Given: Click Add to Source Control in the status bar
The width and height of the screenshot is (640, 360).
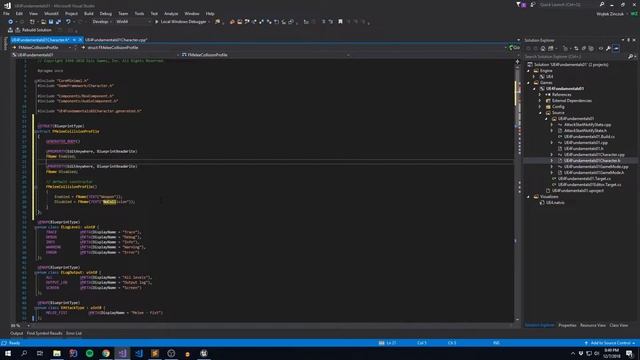Looking at the screenshot, I should click(x=610, y=343).
